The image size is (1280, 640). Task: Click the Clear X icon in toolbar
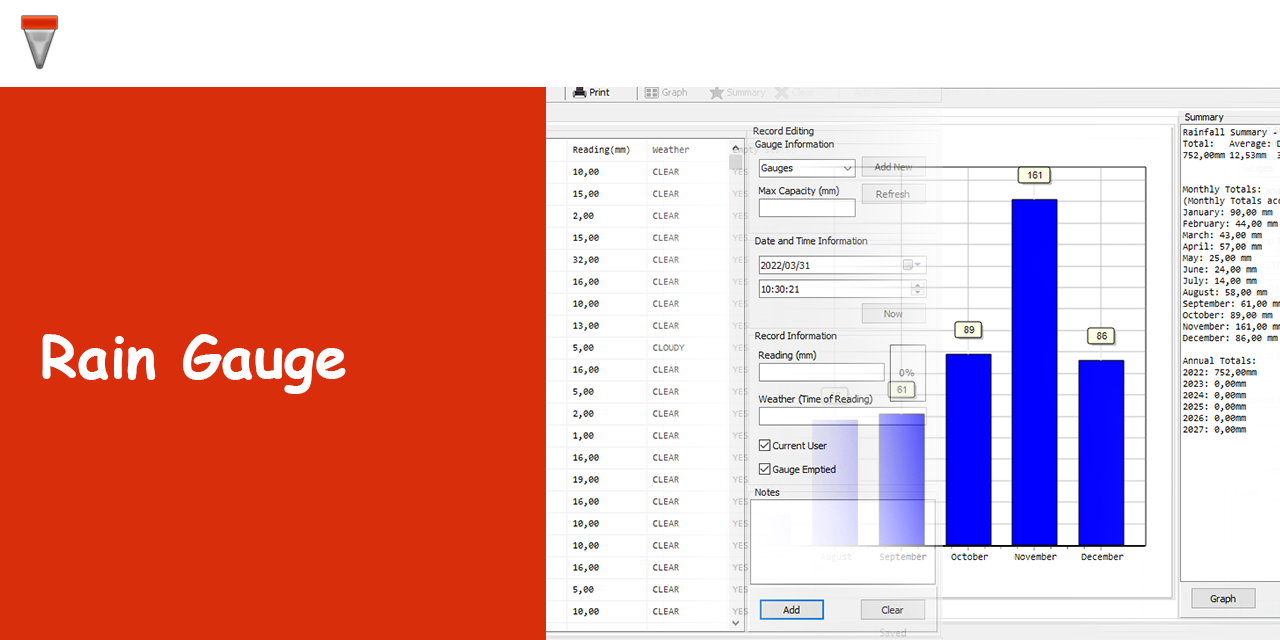[781, 92]
